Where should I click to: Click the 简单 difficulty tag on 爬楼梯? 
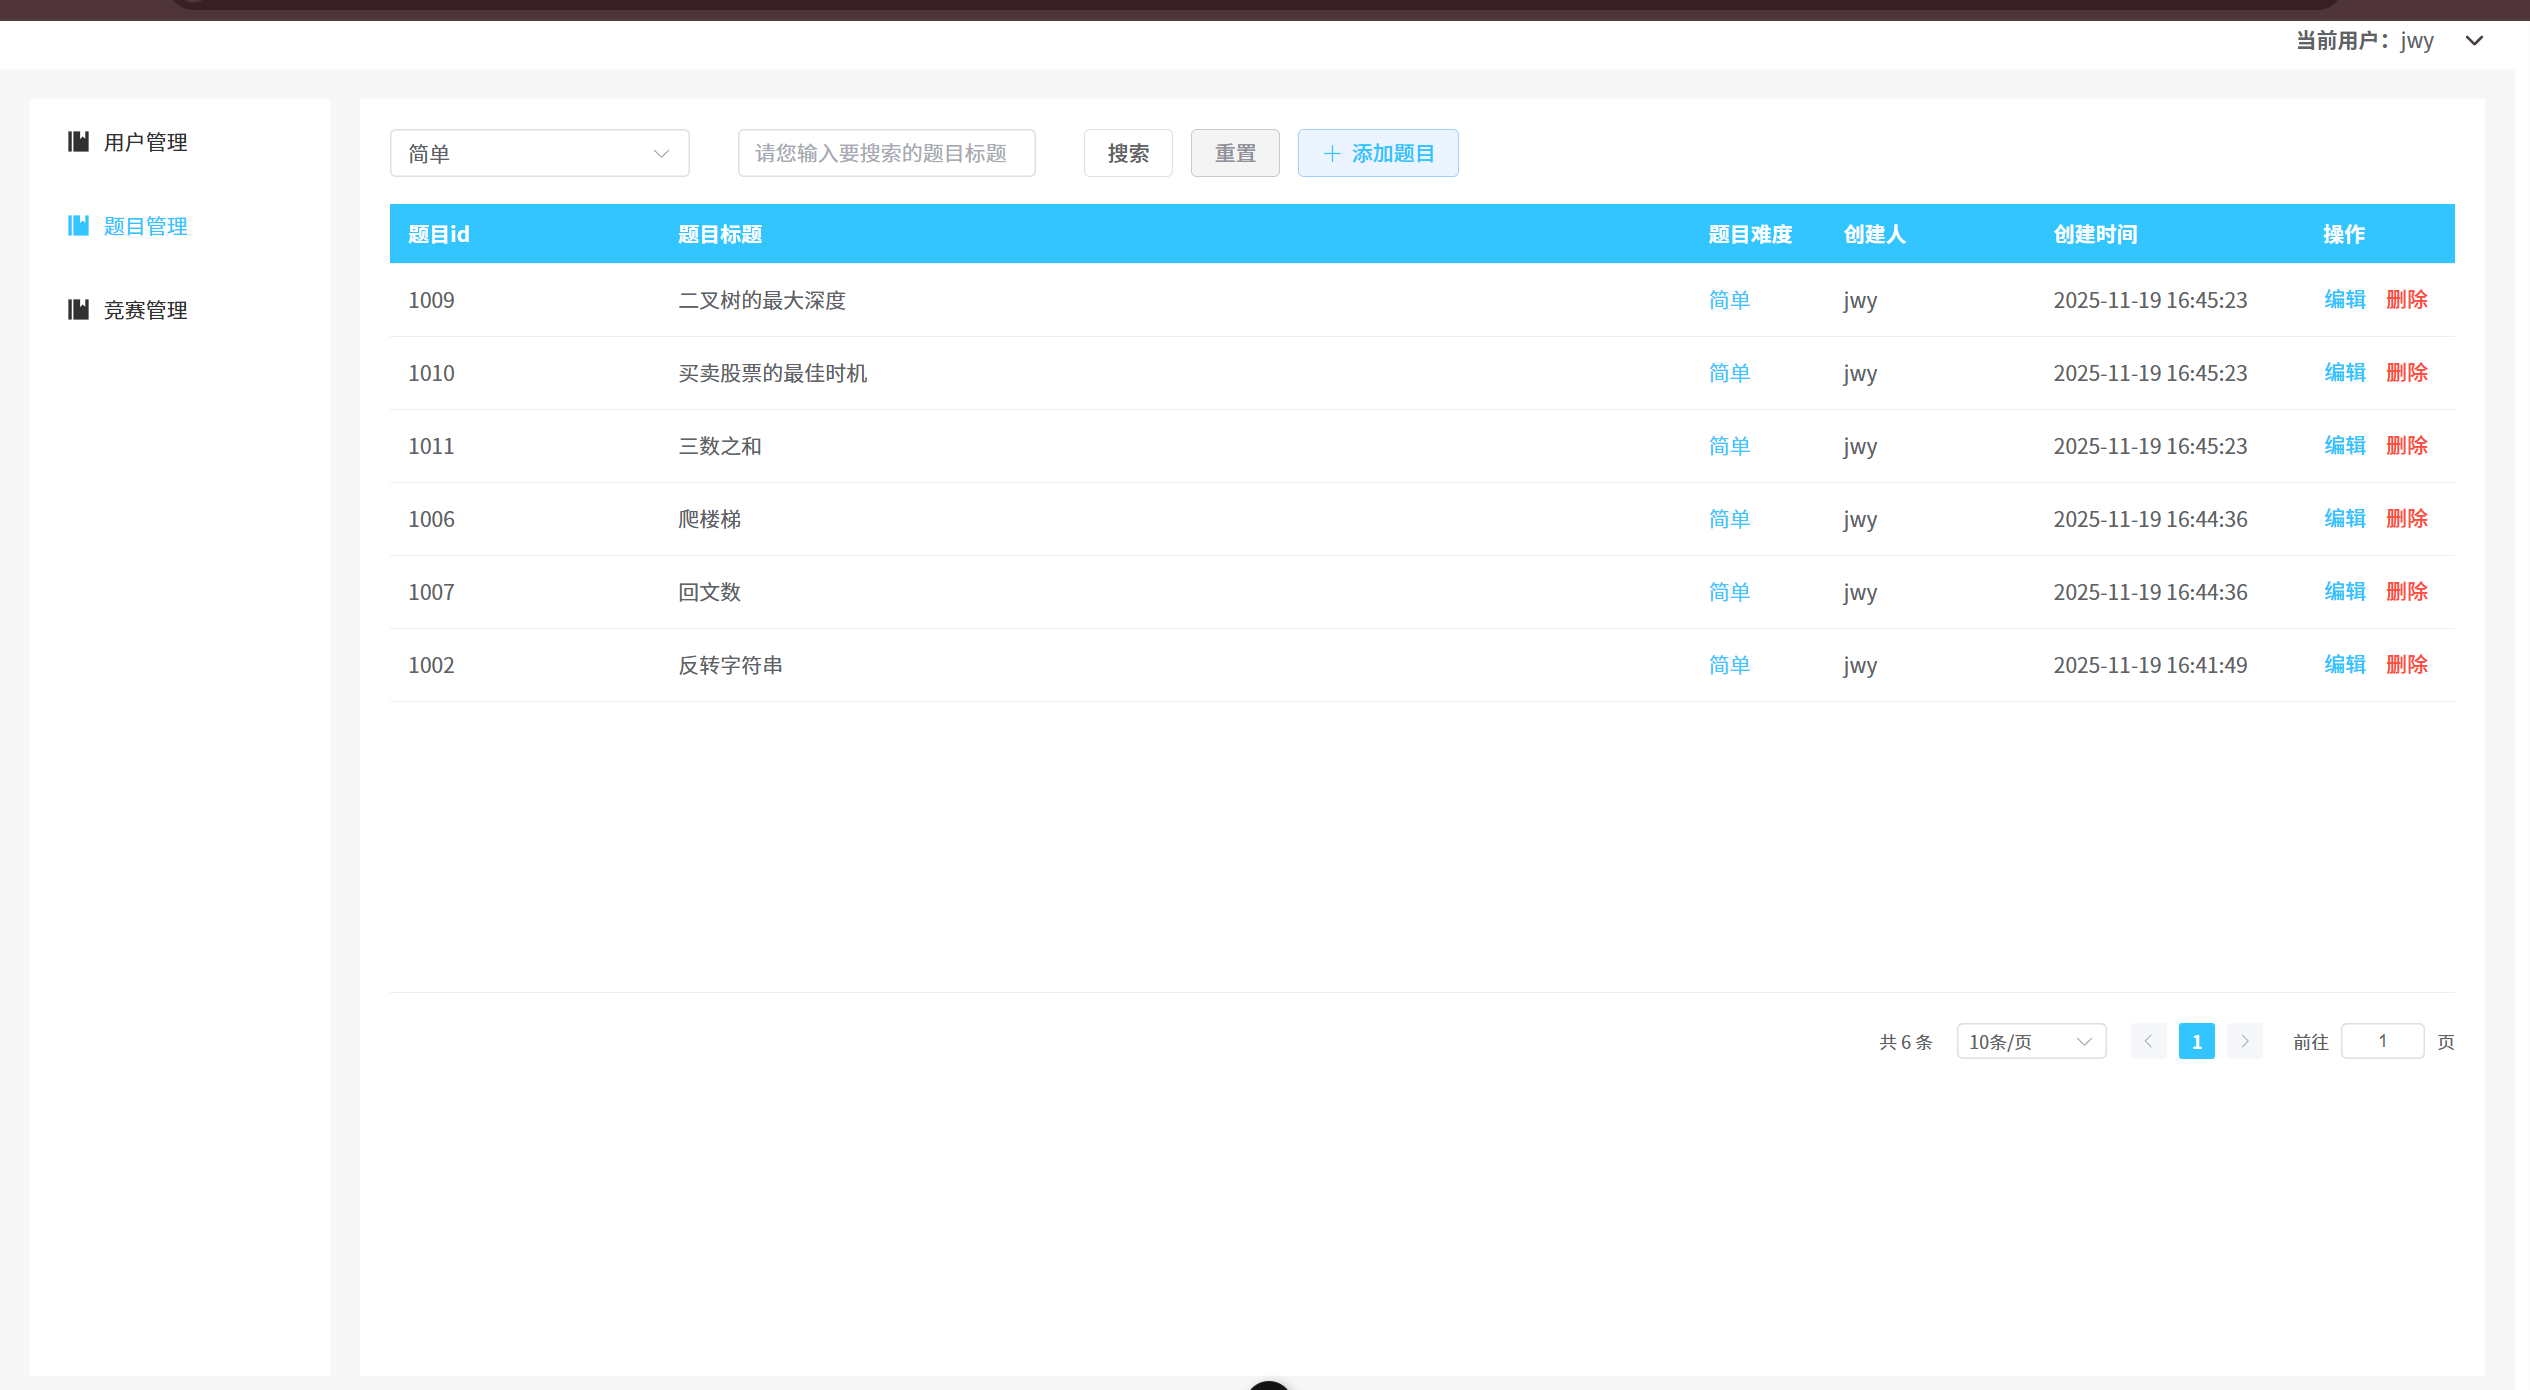pos(1728,519)
